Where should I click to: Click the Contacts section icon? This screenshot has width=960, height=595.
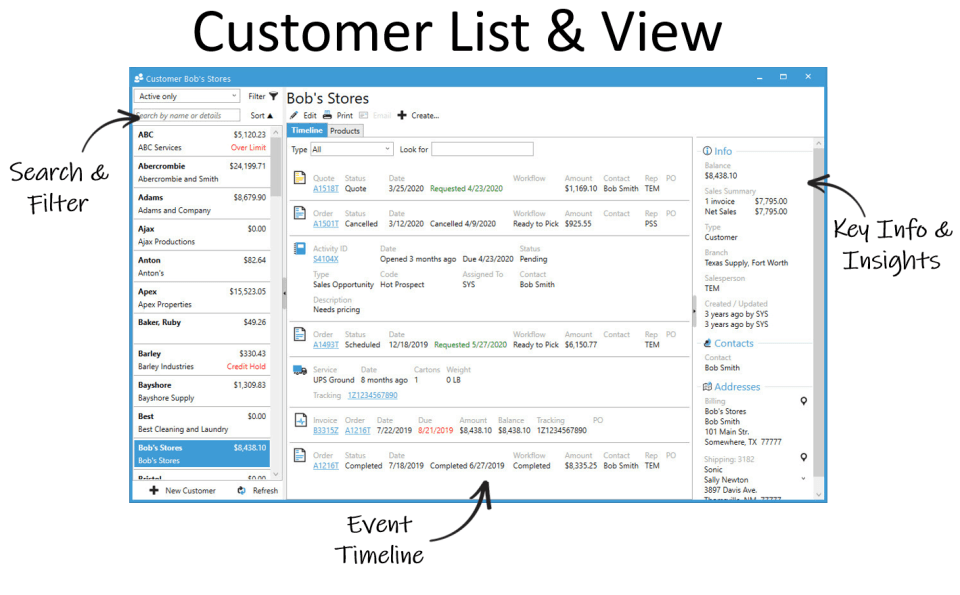click(x=707, y=343)
